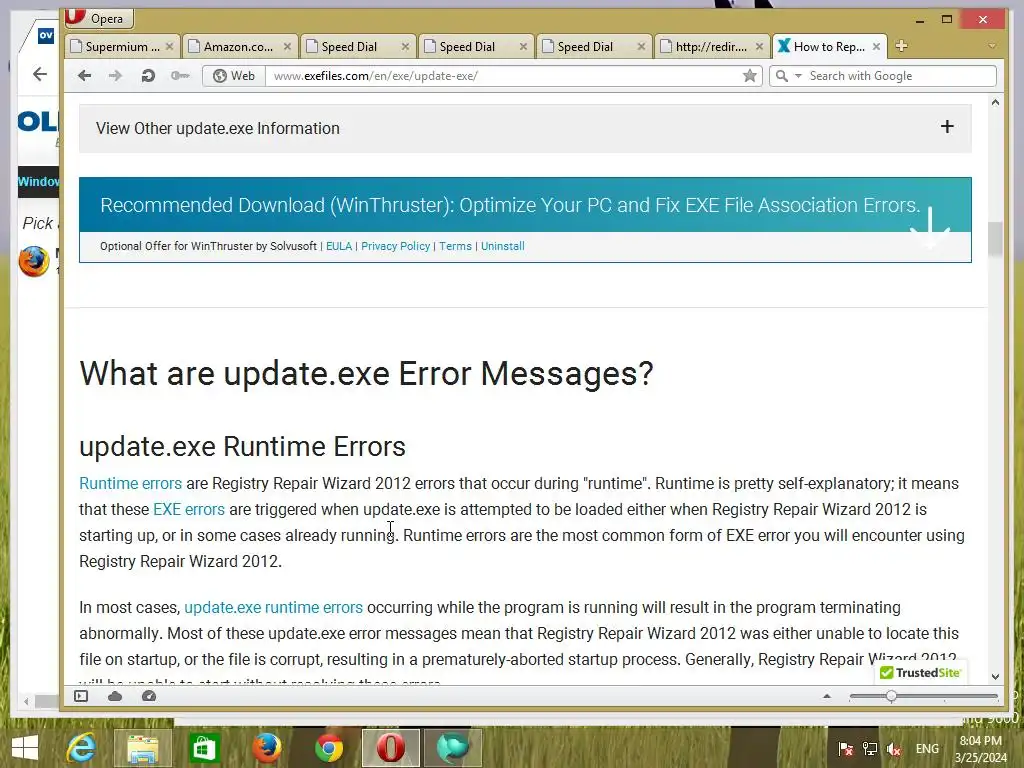
Task: Open File Explorer from taskbar
Action: tap(143, 748)
